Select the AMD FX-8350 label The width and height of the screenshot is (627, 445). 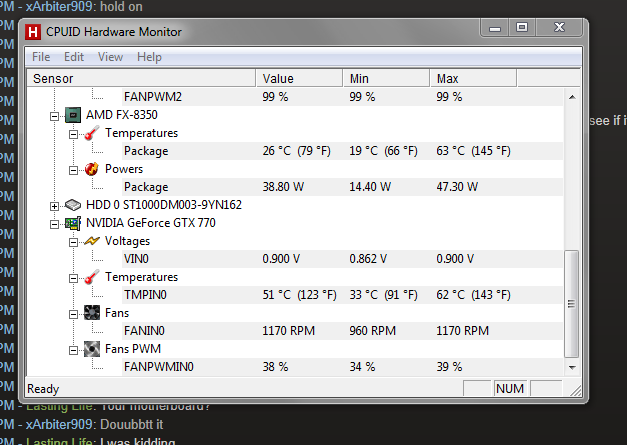coord(122,115)
